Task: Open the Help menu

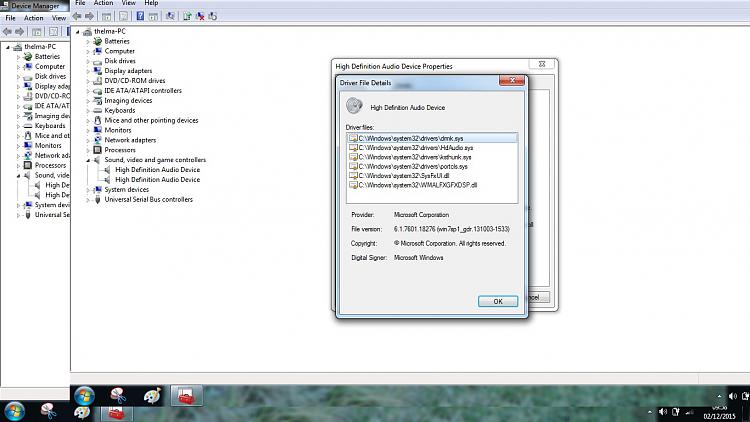Action: (151, 3)
